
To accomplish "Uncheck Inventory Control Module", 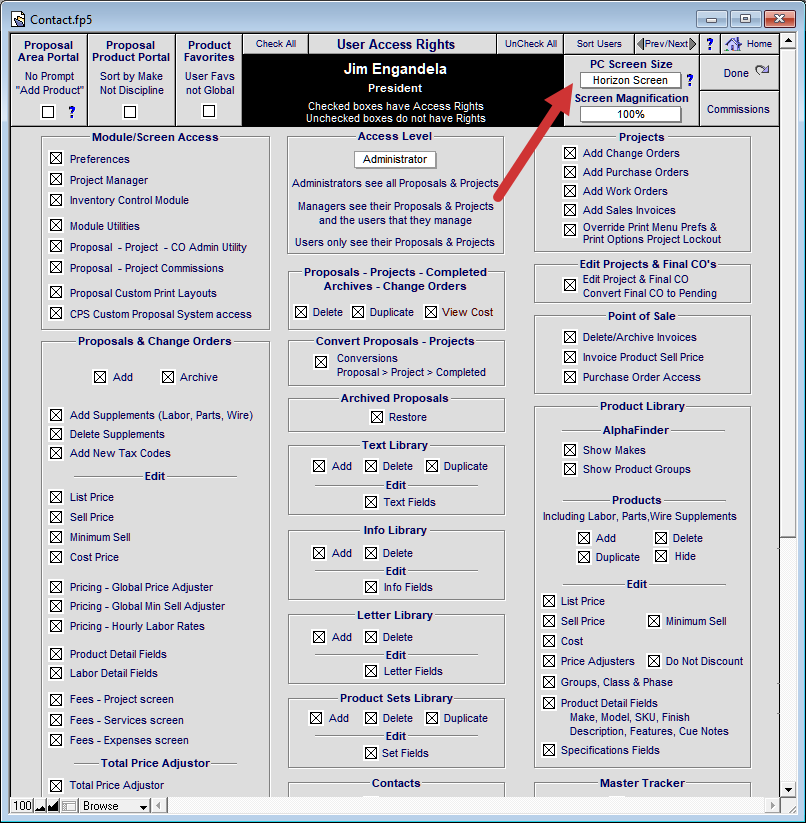I will point(56,200).
